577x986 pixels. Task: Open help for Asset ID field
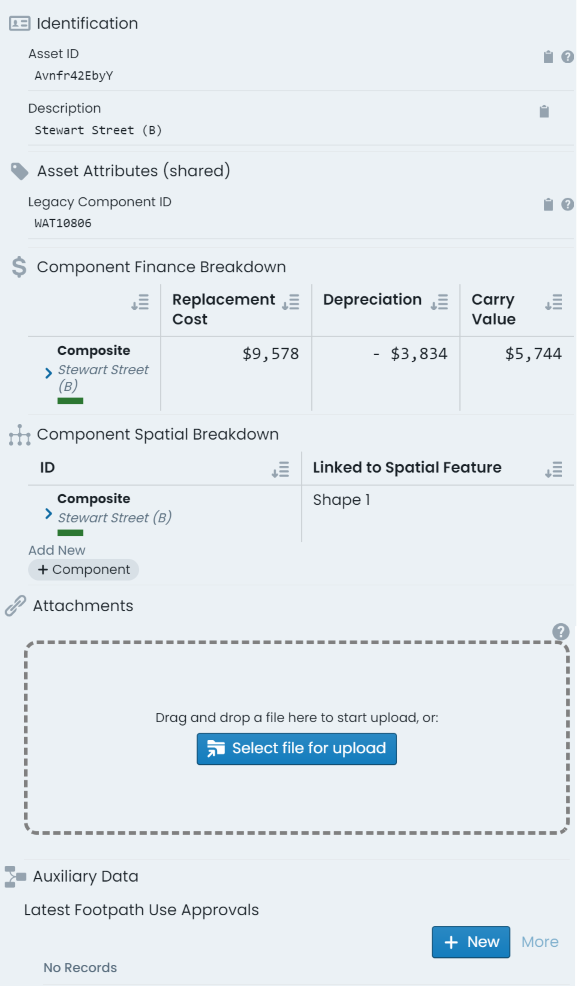click(568, 57)
